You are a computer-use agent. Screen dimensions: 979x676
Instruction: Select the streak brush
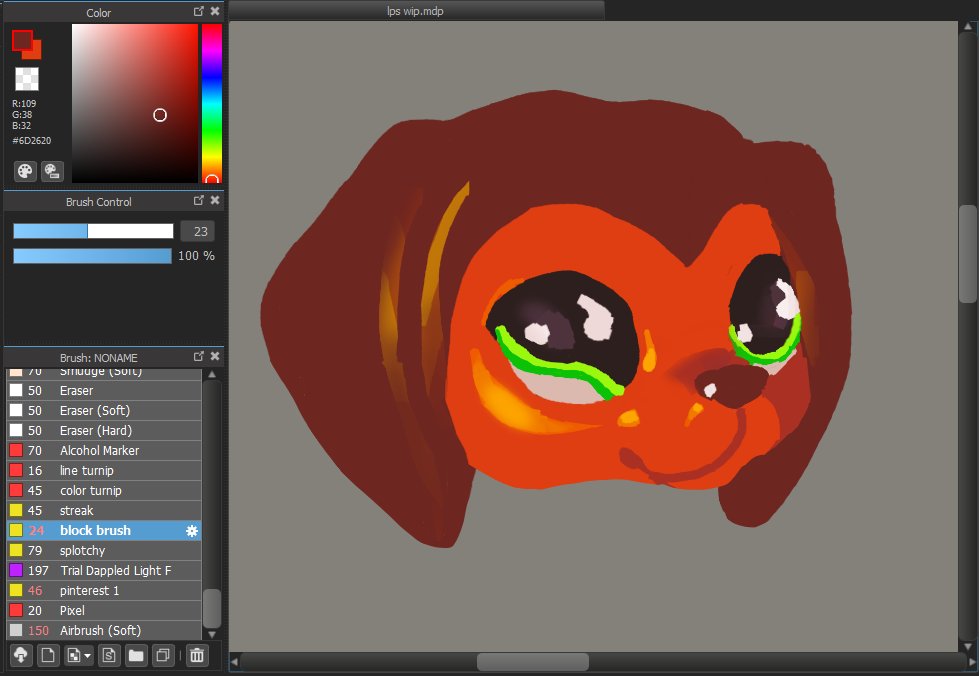click(x=104, y=511)
